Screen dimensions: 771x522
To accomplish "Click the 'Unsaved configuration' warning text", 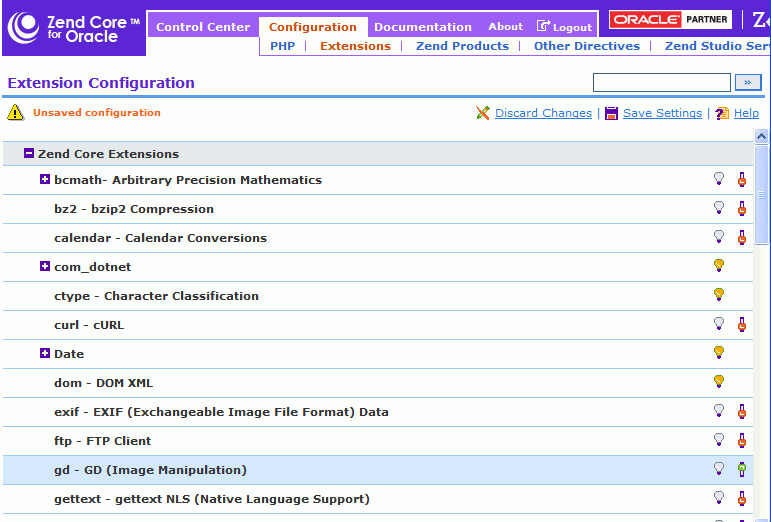I will (x=97, y=113).
